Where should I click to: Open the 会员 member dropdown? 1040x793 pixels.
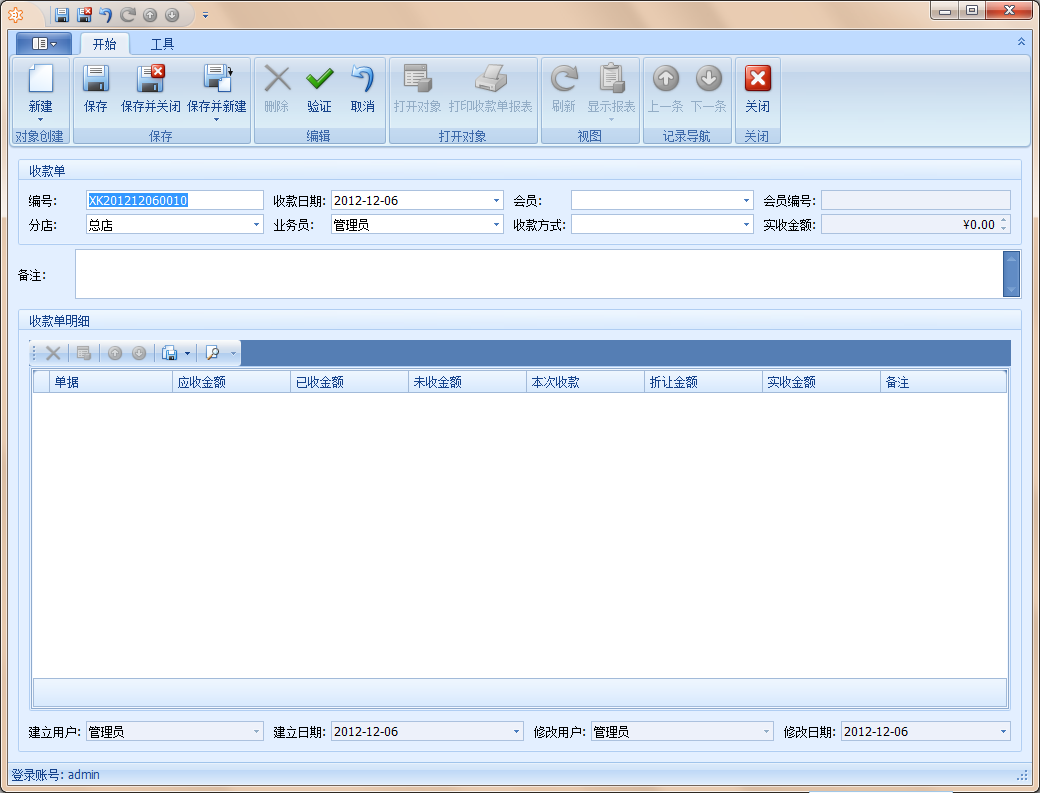tap(746, 201)
